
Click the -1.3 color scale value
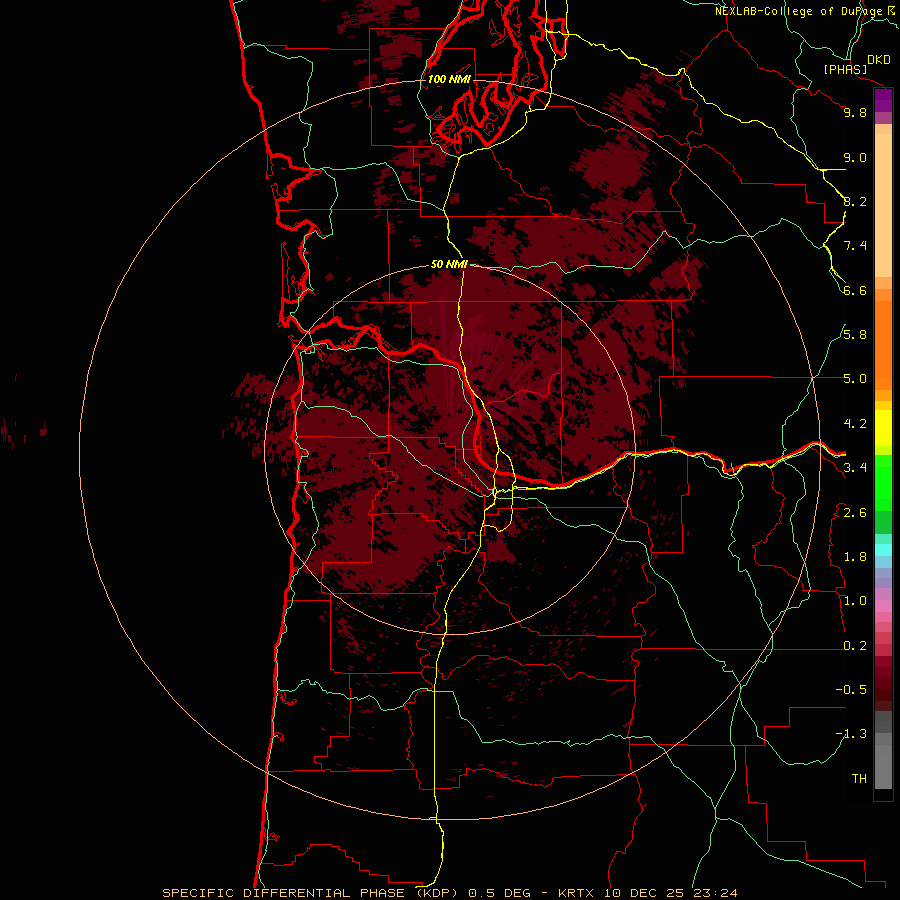coord(851,734)
